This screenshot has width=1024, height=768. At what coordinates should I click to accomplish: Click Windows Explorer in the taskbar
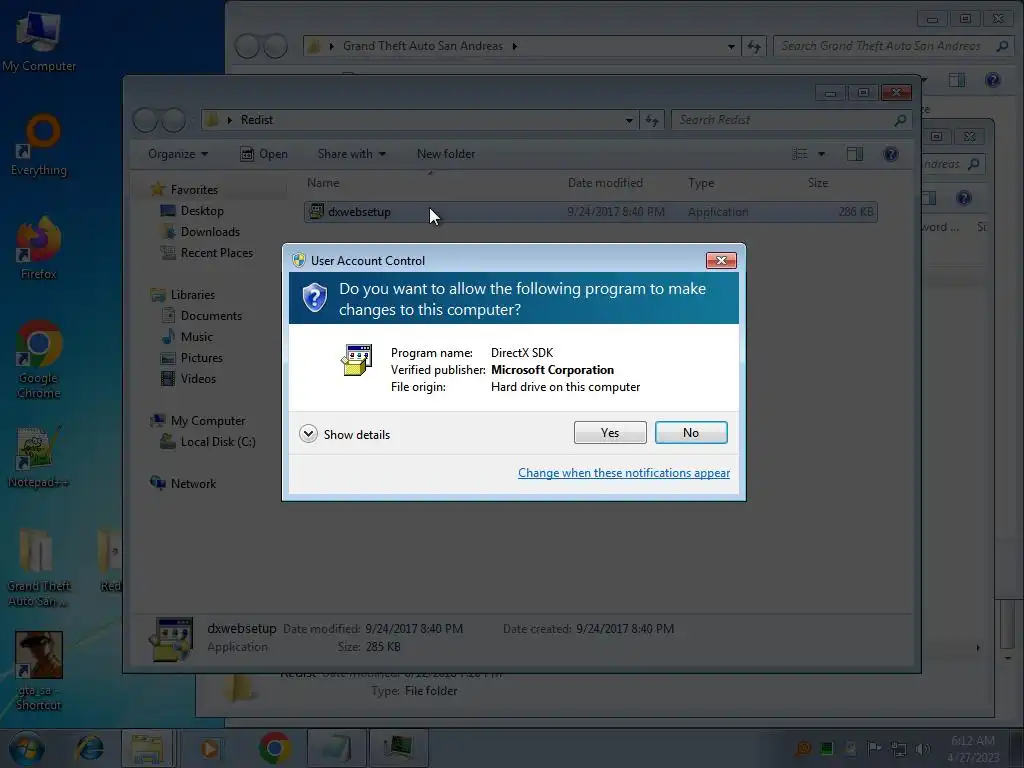pos(147,748)
